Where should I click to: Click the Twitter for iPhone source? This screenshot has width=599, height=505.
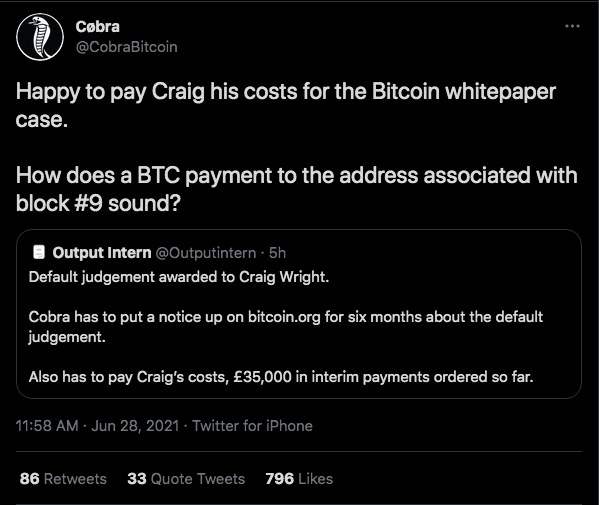coord(252,426)
